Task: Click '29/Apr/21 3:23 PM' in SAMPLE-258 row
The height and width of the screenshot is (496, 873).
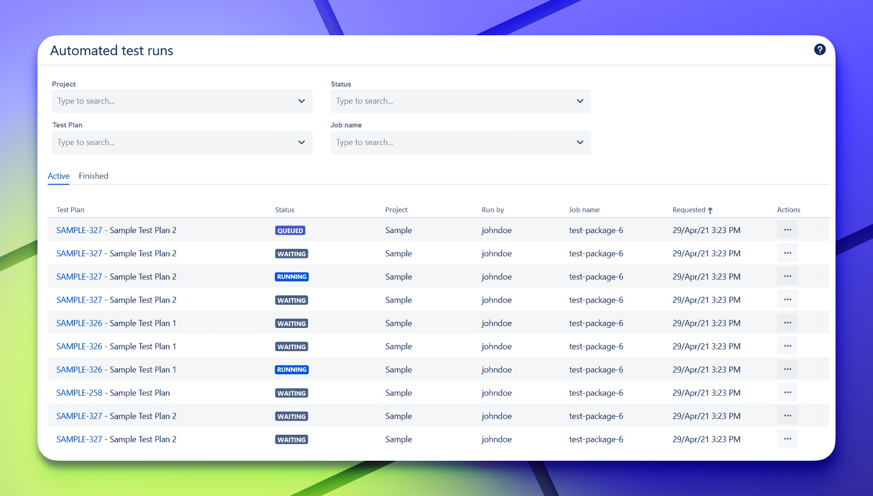Action: (x=706, y=393)
